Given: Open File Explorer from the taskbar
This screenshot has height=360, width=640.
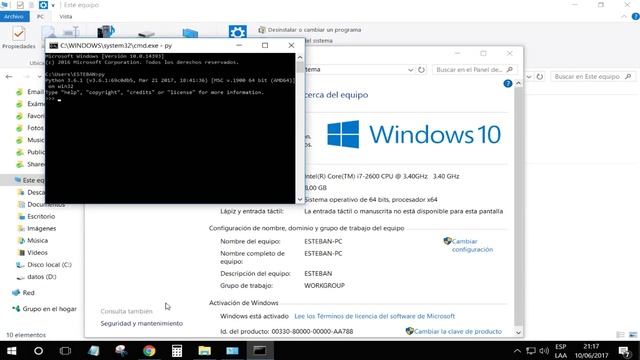Looking at the screenshot, I should coord(204,351).
